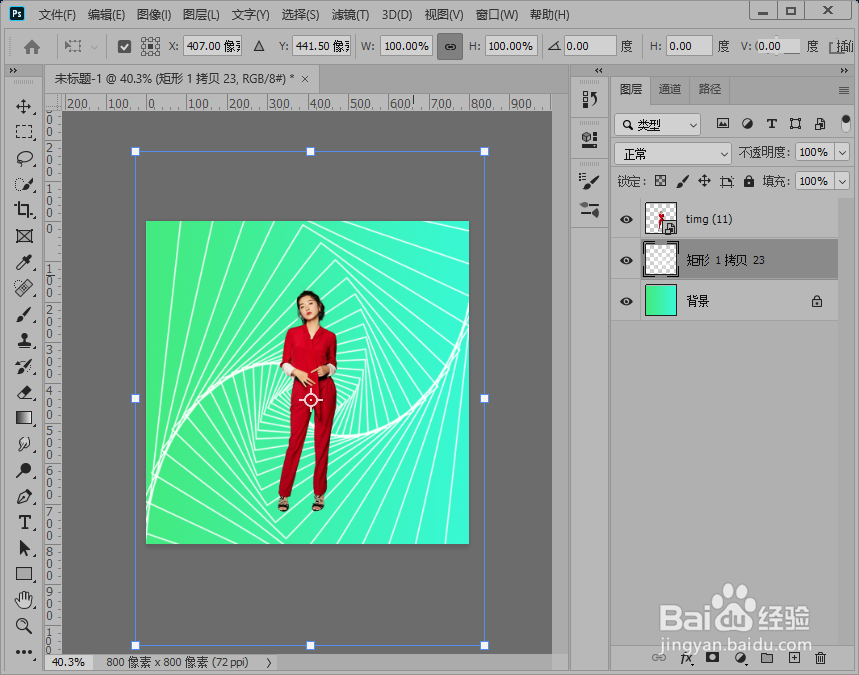
Task: Select the Crop tool
Action: [x=24, y=210]
